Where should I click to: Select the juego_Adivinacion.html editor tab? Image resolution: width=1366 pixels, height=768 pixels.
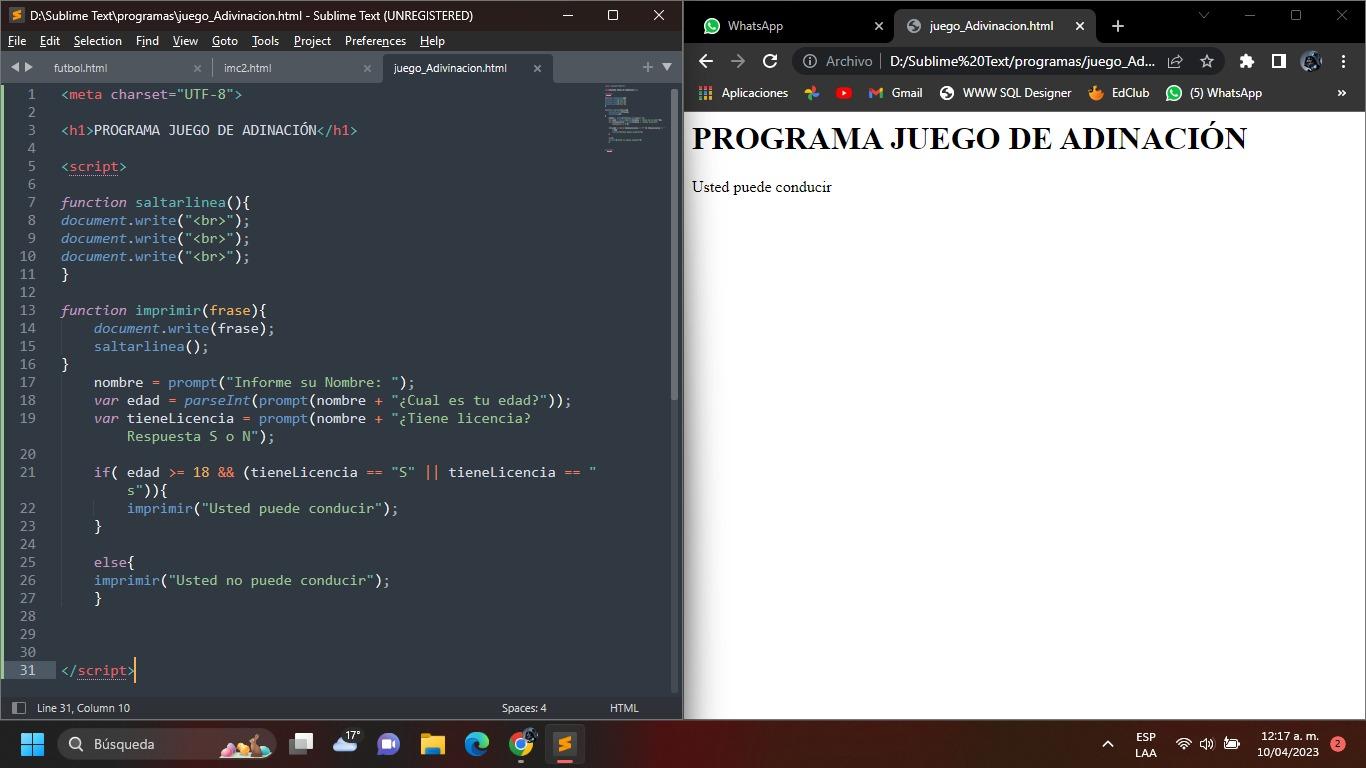(x=450, y=68)
